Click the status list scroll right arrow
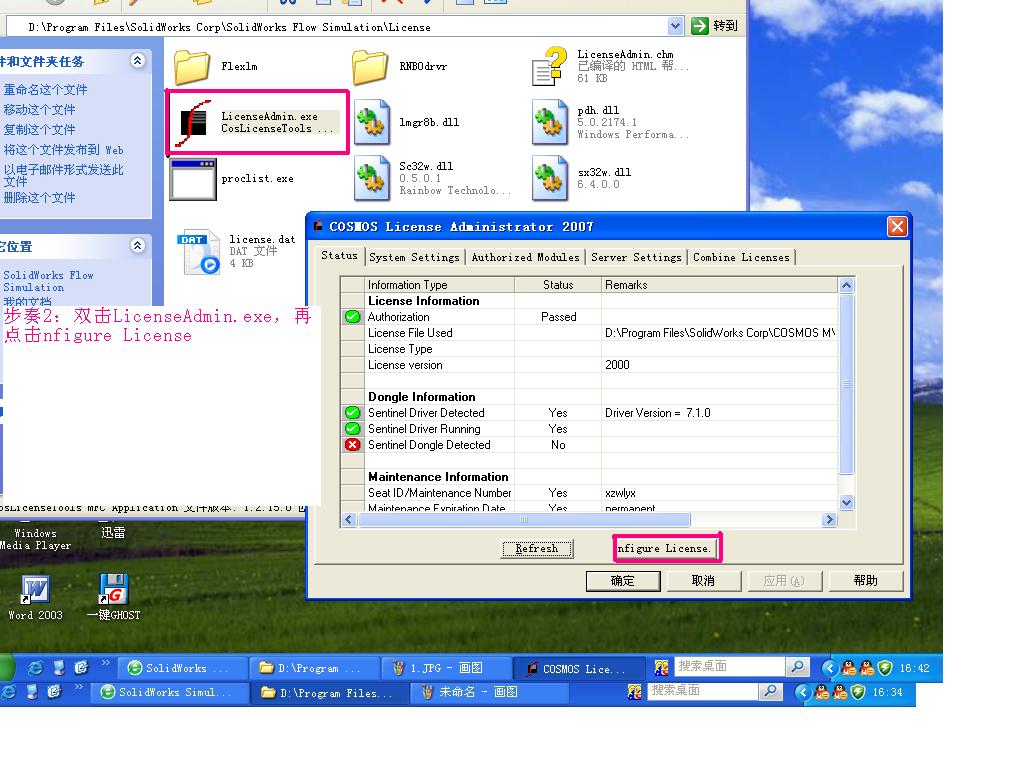The height and width of the screenshot is (768, 1024). pyautogui.click(x=829, y=520)
